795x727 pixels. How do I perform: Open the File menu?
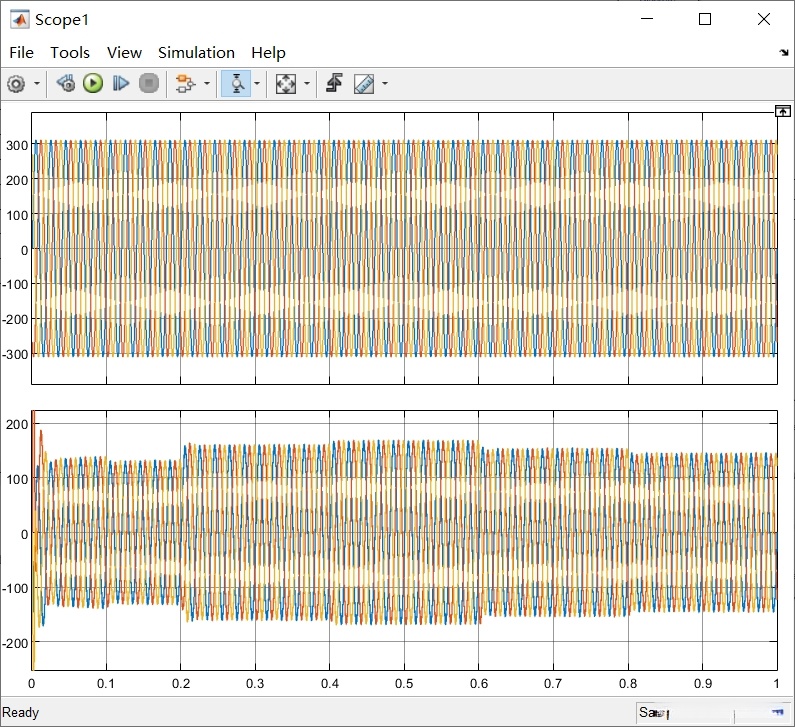click(21, 53)
